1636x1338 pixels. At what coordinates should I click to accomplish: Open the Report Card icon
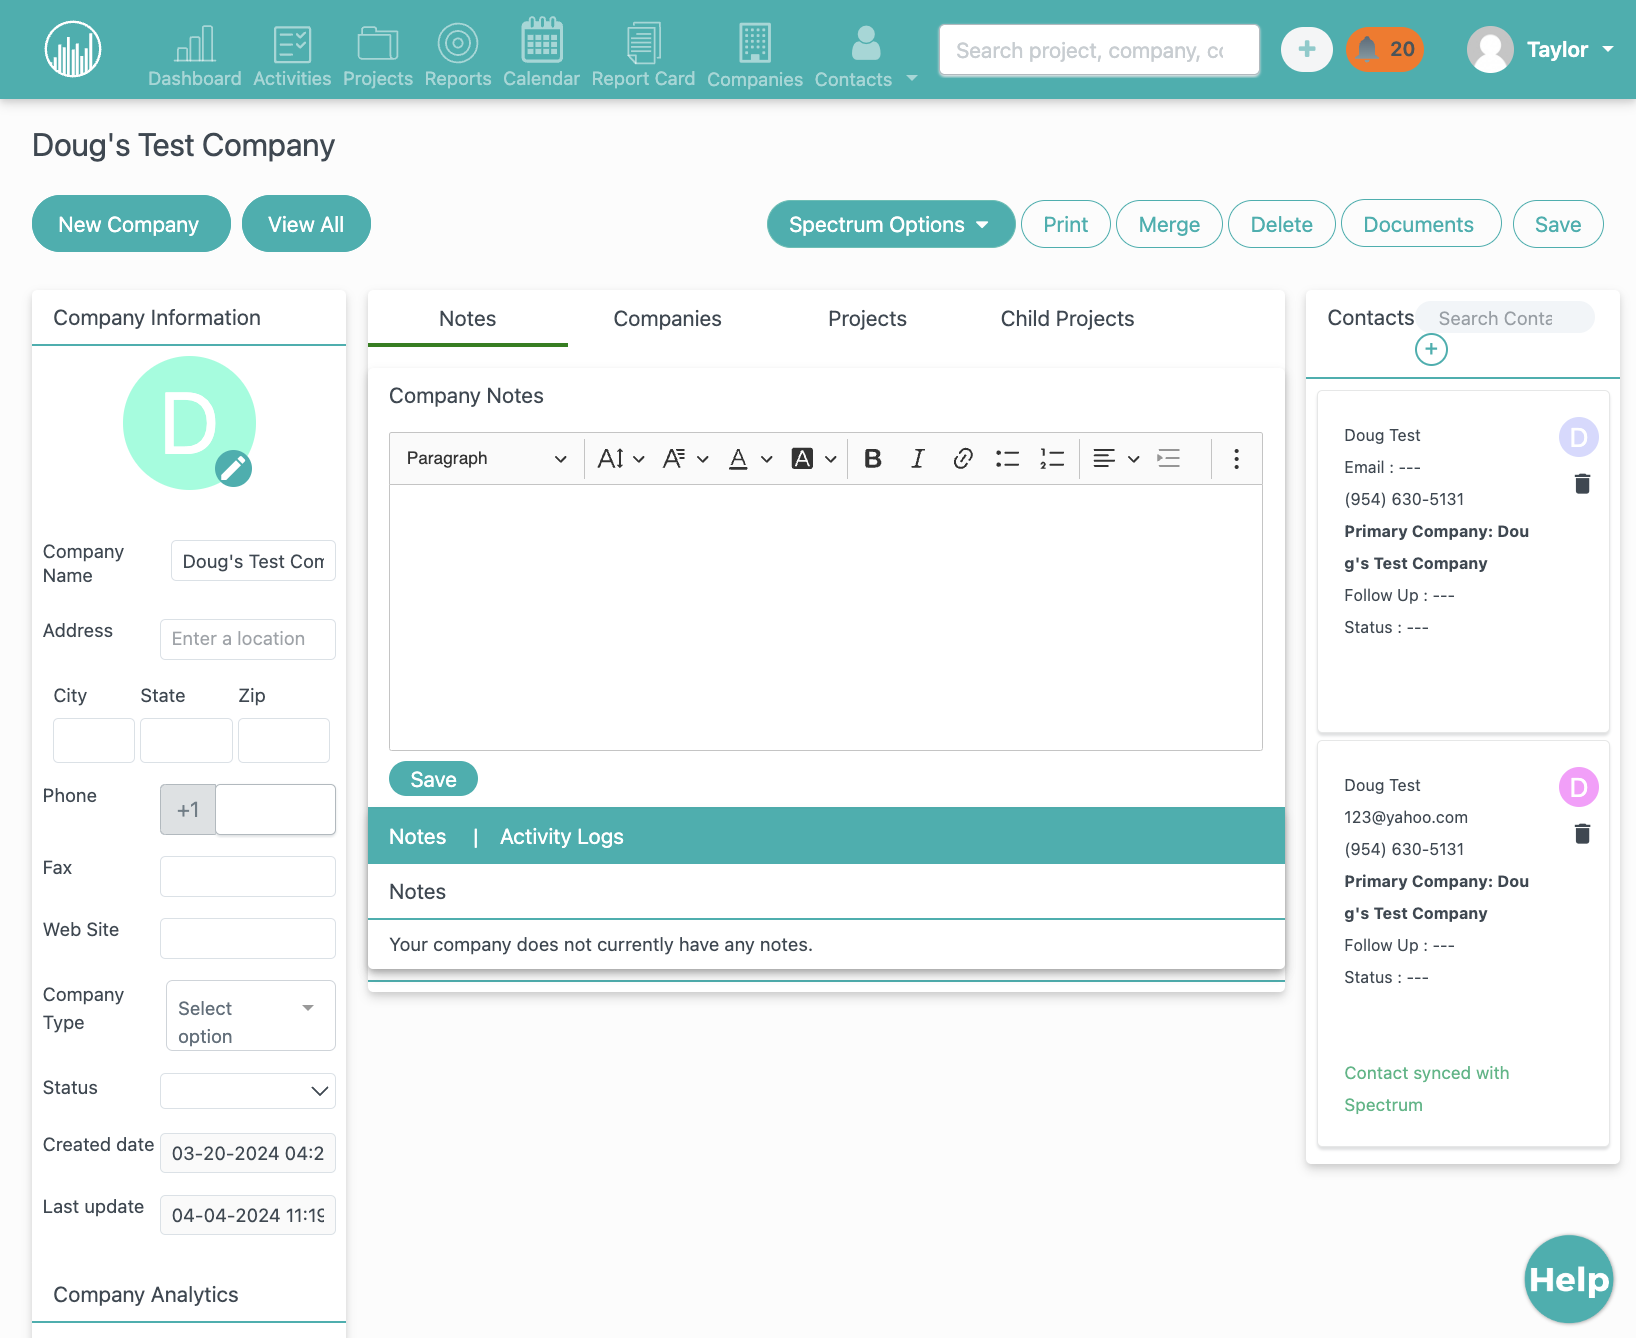(643, 44)
